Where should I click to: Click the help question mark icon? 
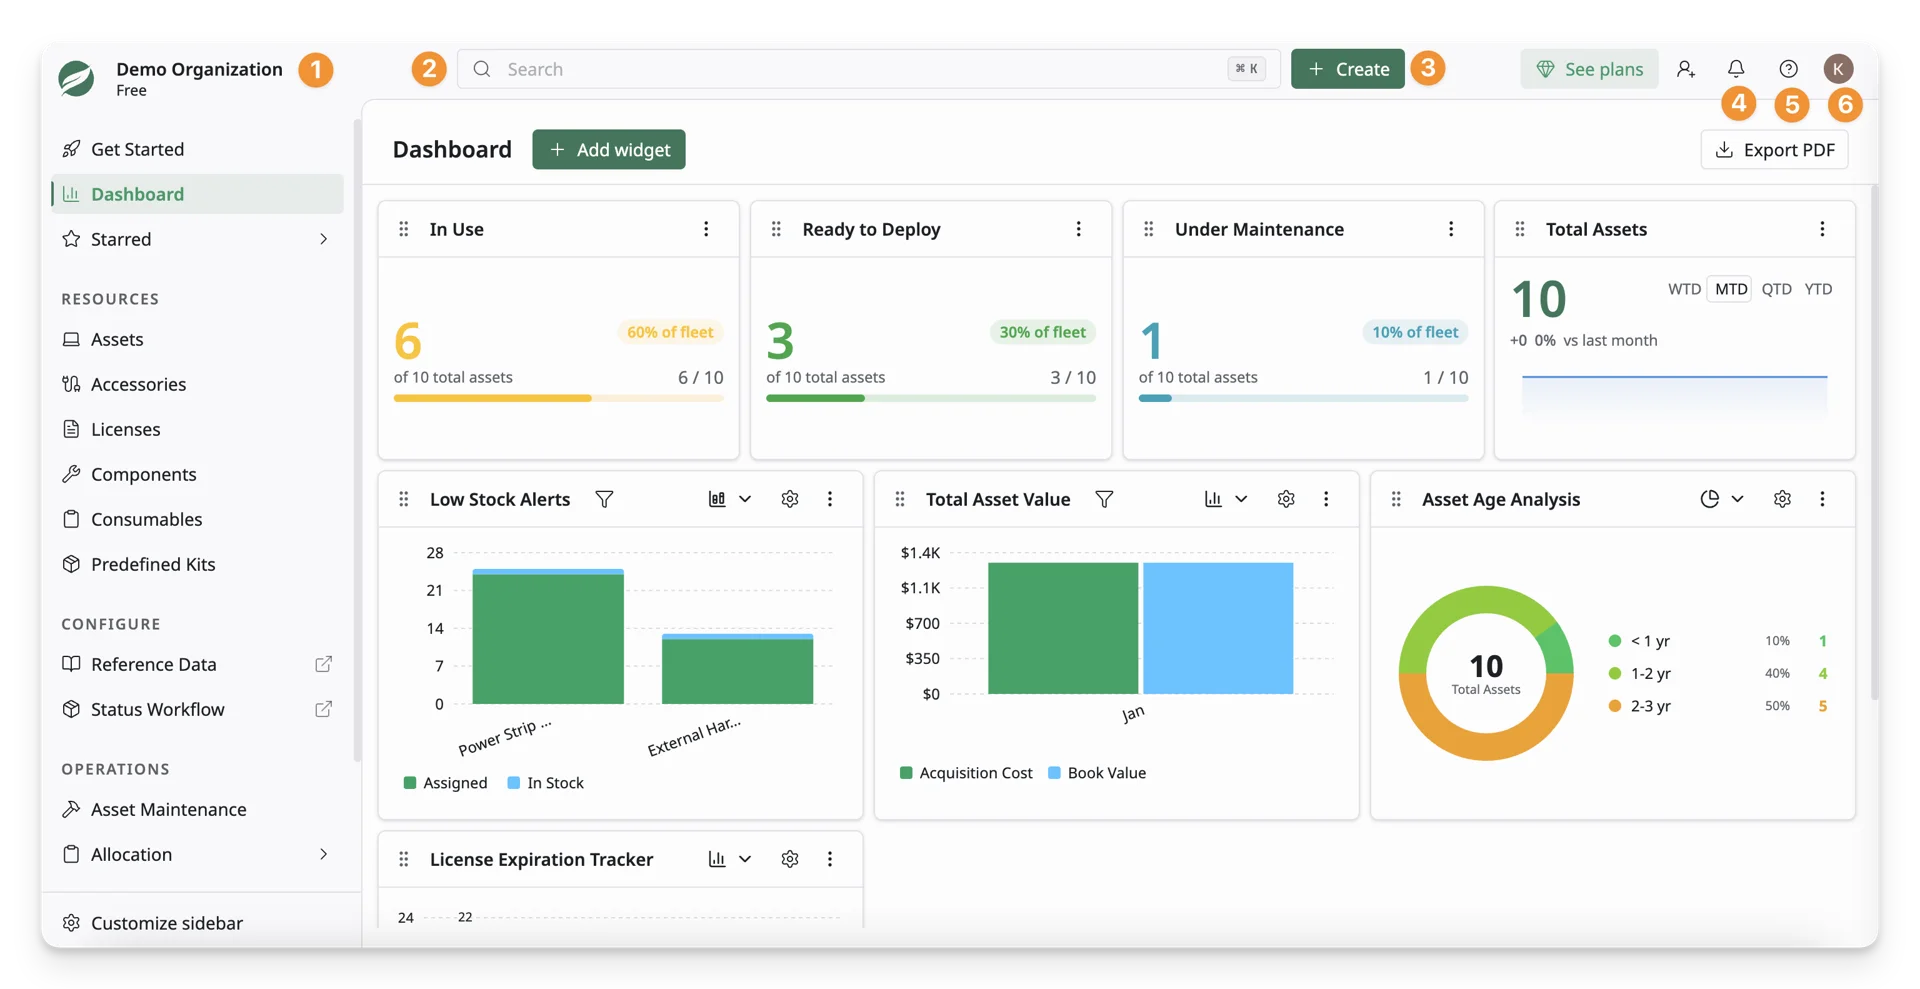click(1788, 69)
